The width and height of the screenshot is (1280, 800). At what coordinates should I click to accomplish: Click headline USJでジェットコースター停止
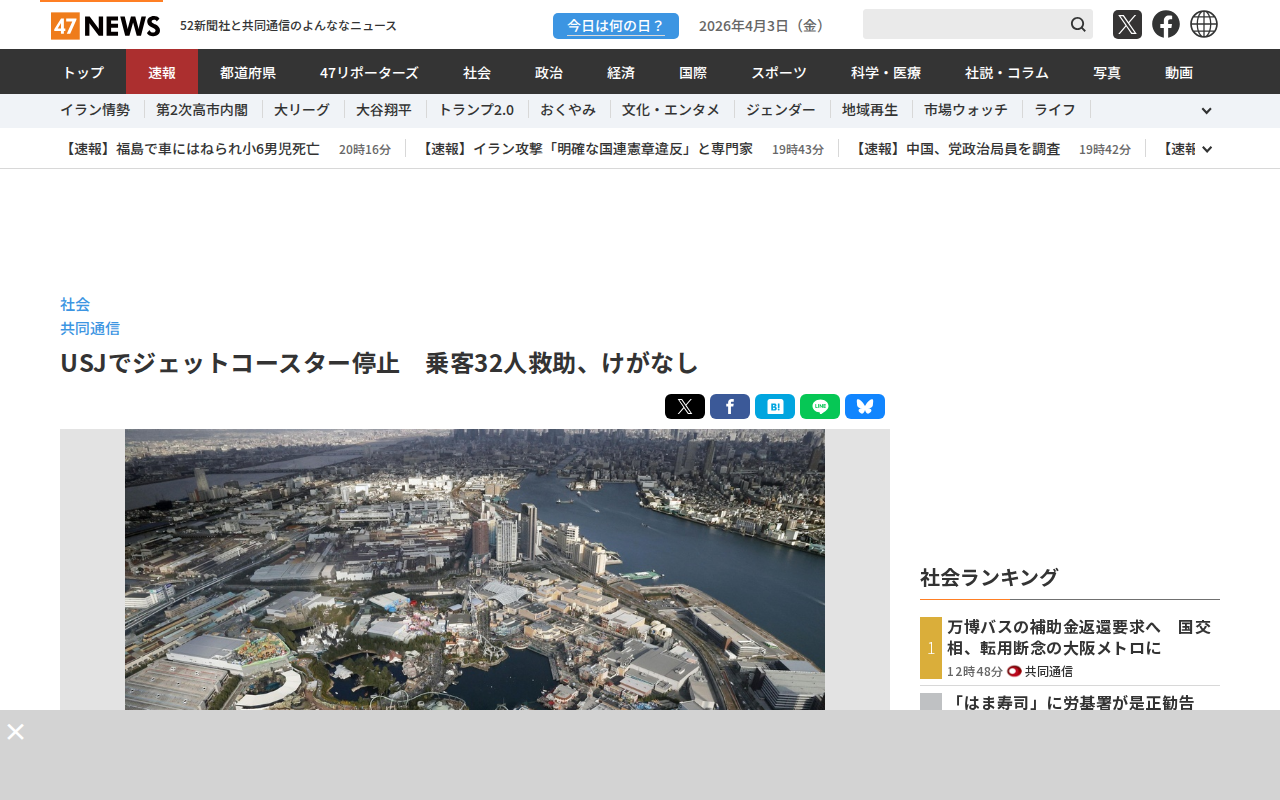tap(379, 363)
